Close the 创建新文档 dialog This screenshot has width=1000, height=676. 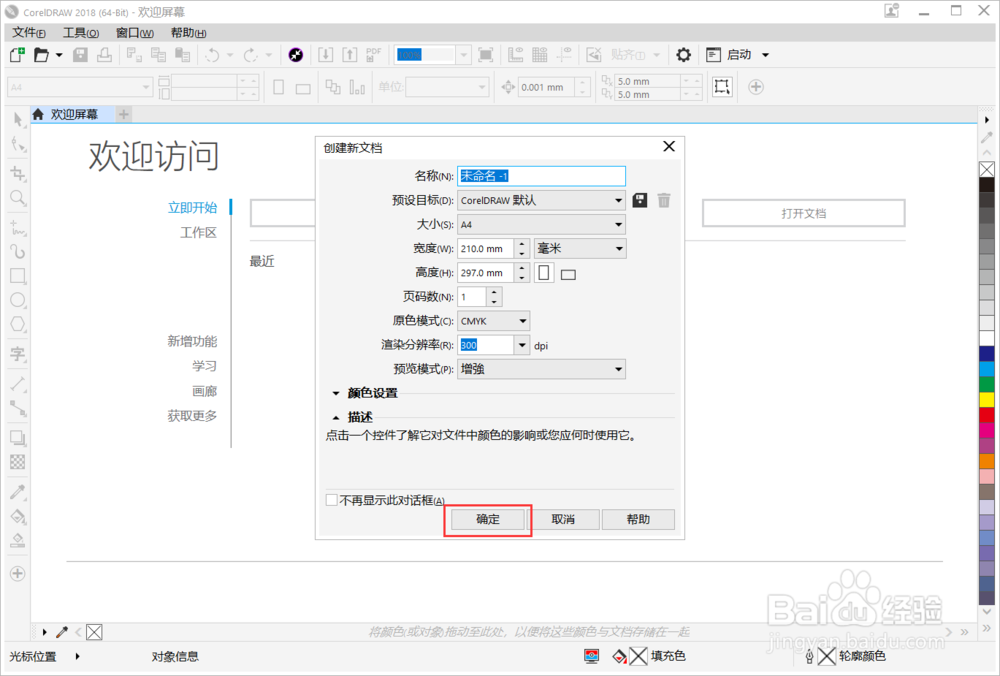click(x=669, y=147)
